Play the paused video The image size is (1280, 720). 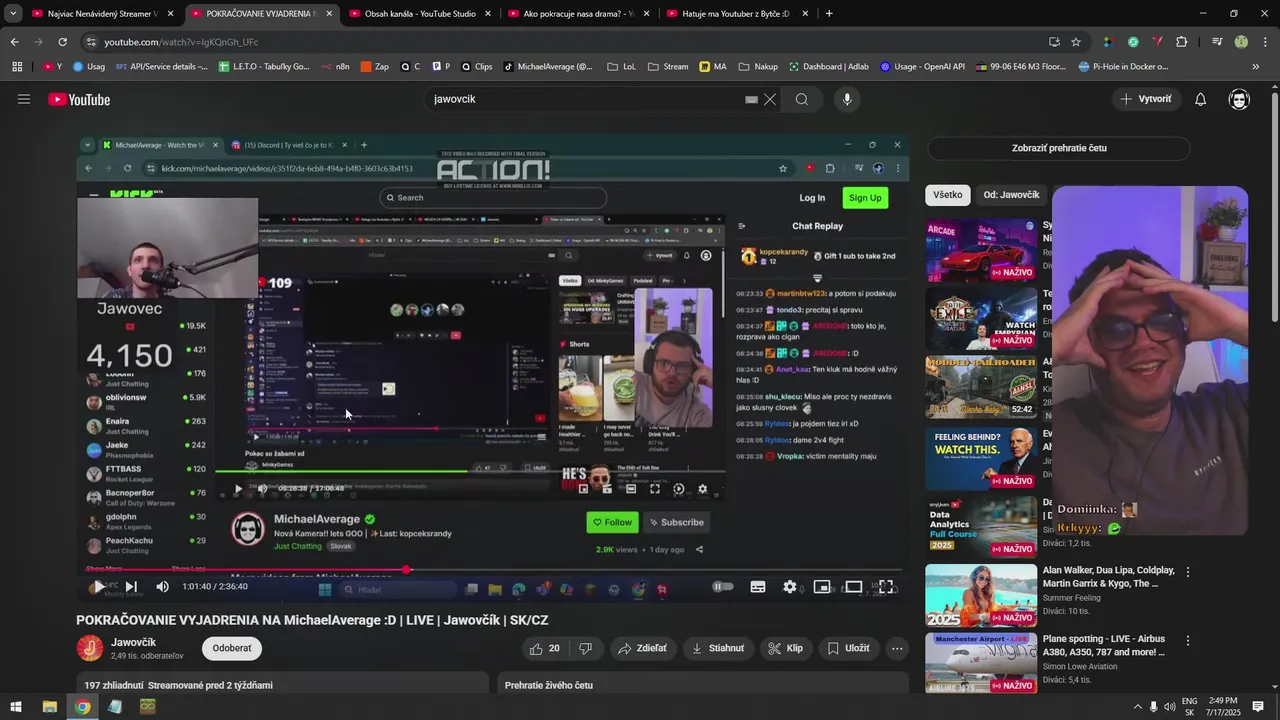pyautogui.click(x=98, y=587)
